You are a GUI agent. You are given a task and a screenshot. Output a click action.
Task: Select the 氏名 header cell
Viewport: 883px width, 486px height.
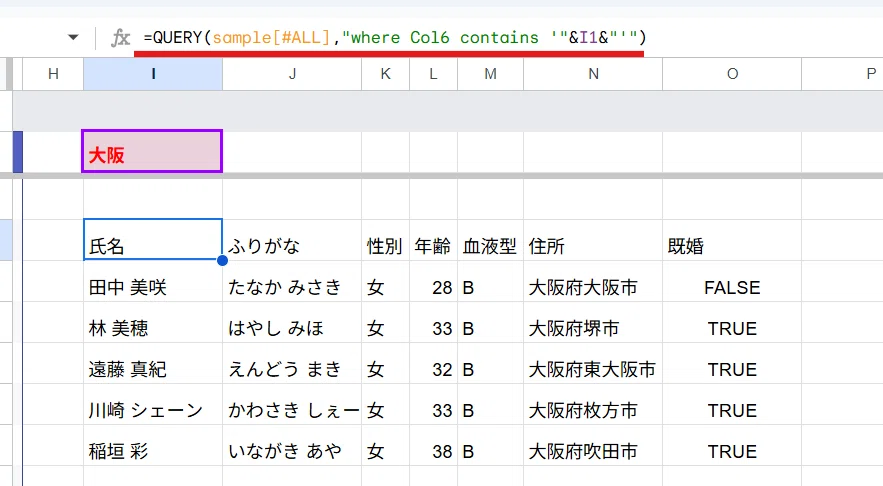pos(153,240)
